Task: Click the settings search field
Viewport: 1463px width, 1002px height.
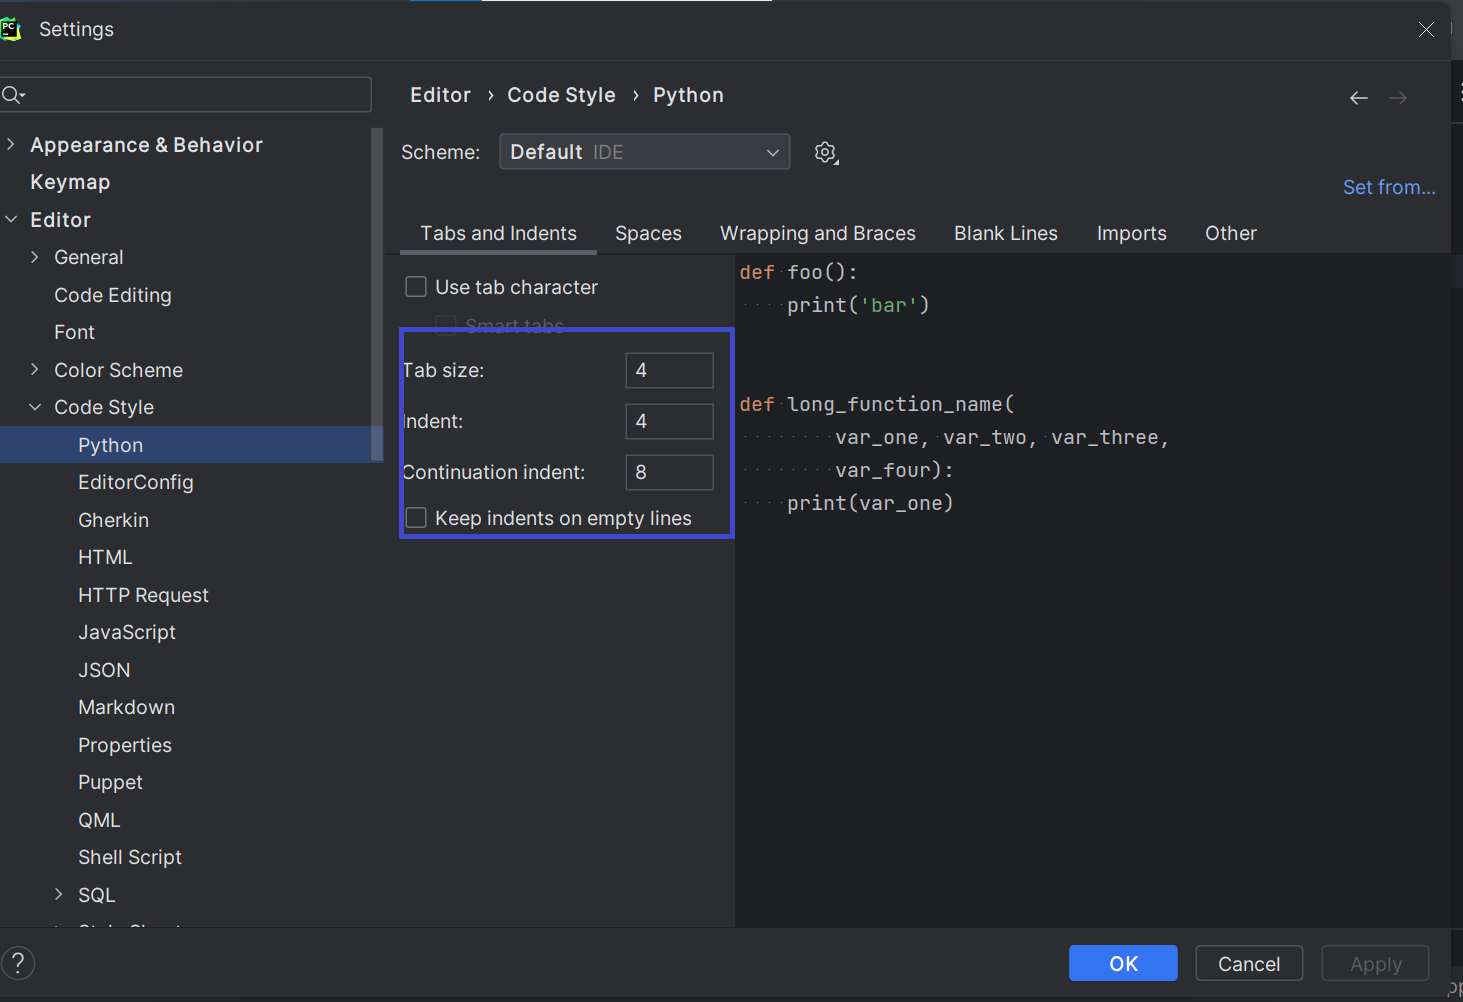Action: coord(186,95)
